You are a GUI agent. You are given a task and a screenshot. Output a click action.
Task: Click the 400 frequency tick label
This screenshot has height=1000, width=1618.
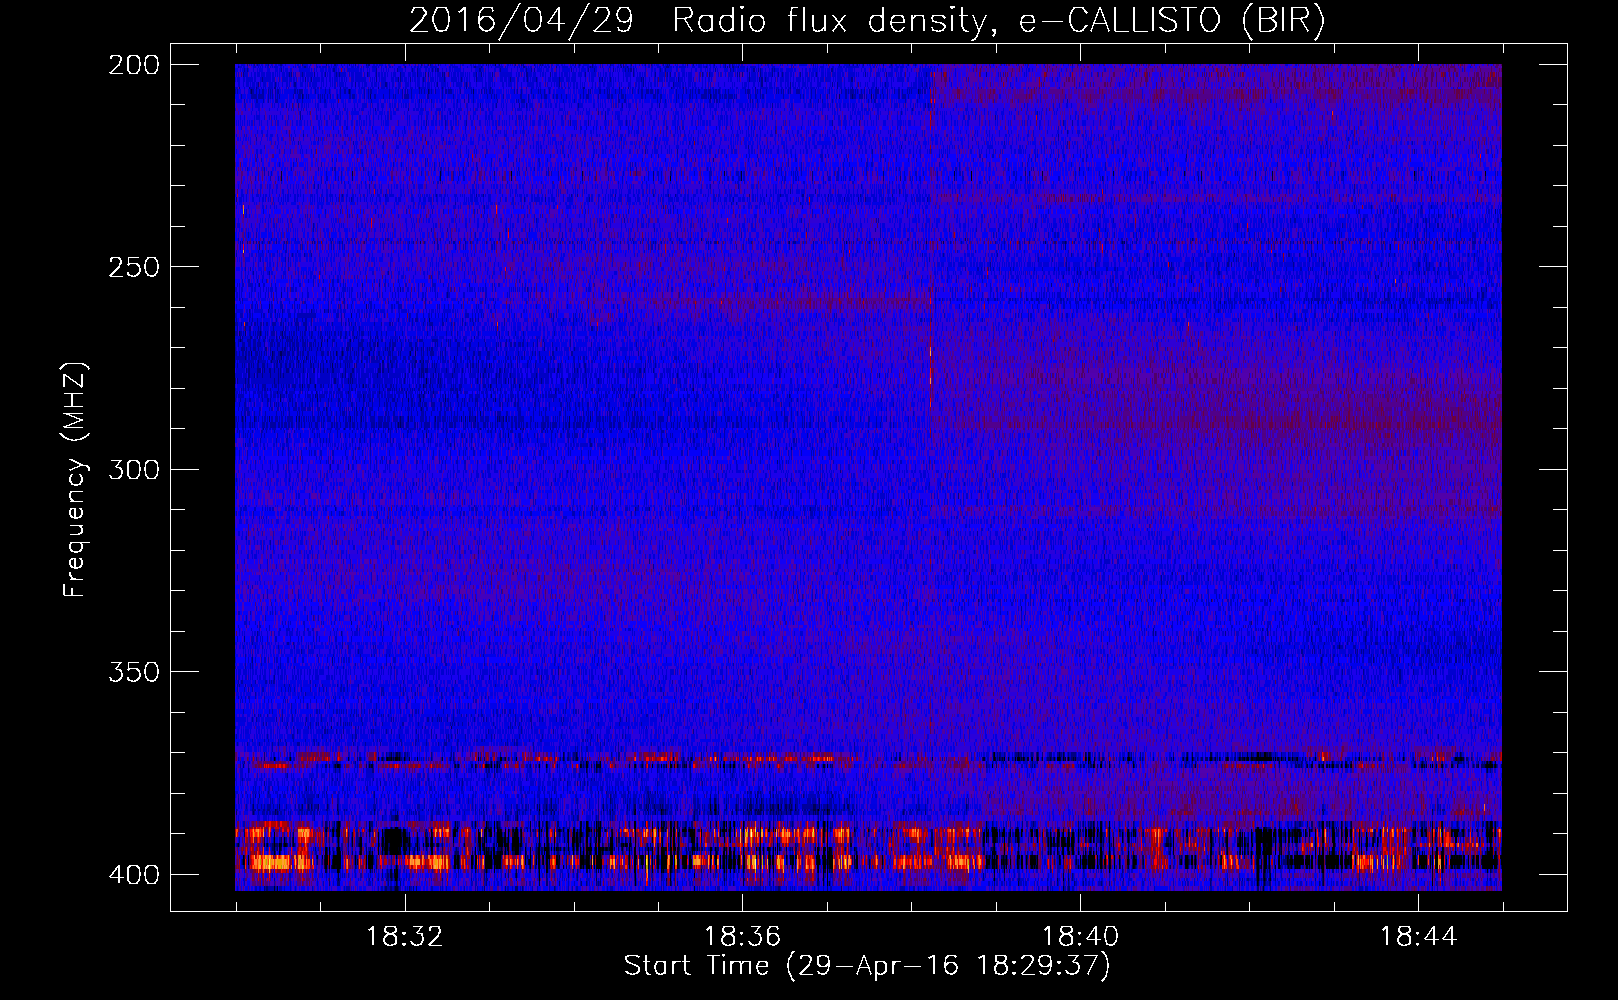[x=133, y=874]
